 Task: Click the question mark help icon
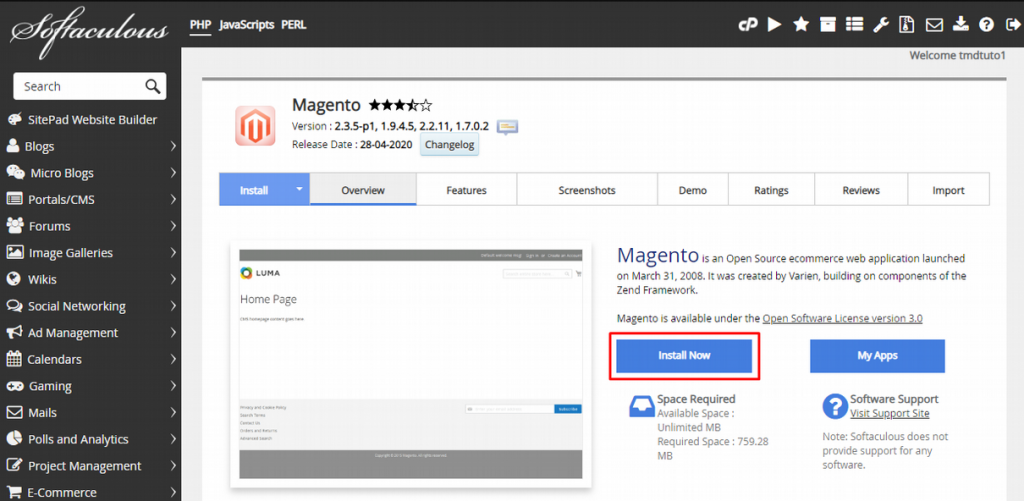[986, 25]
